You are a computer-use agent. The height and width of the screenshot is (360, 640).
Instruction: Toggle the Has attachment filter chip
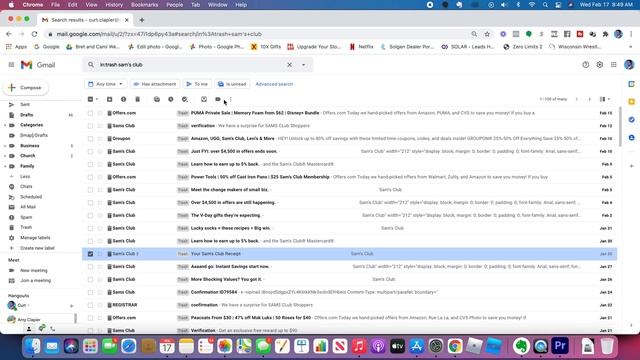pyautogui.click(x=155, y=84)
